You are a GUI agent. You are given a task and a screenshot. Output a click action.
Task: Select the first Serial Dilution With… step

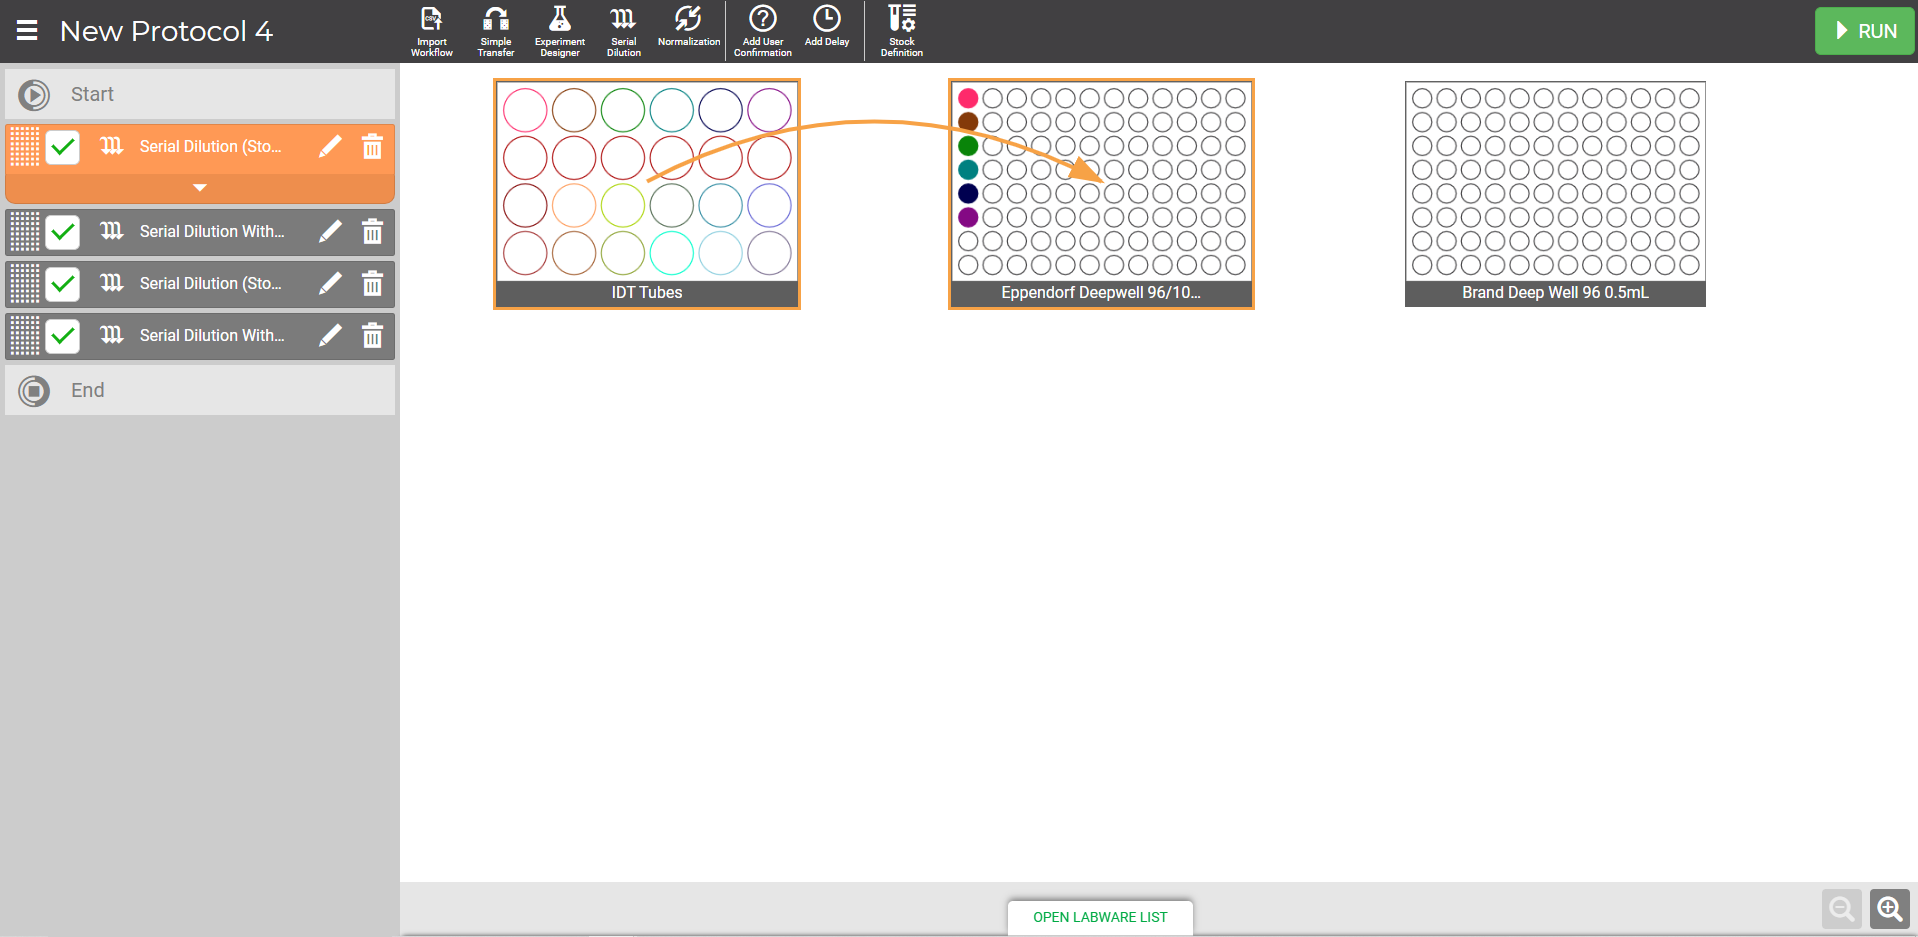click(x=200, y=232)
